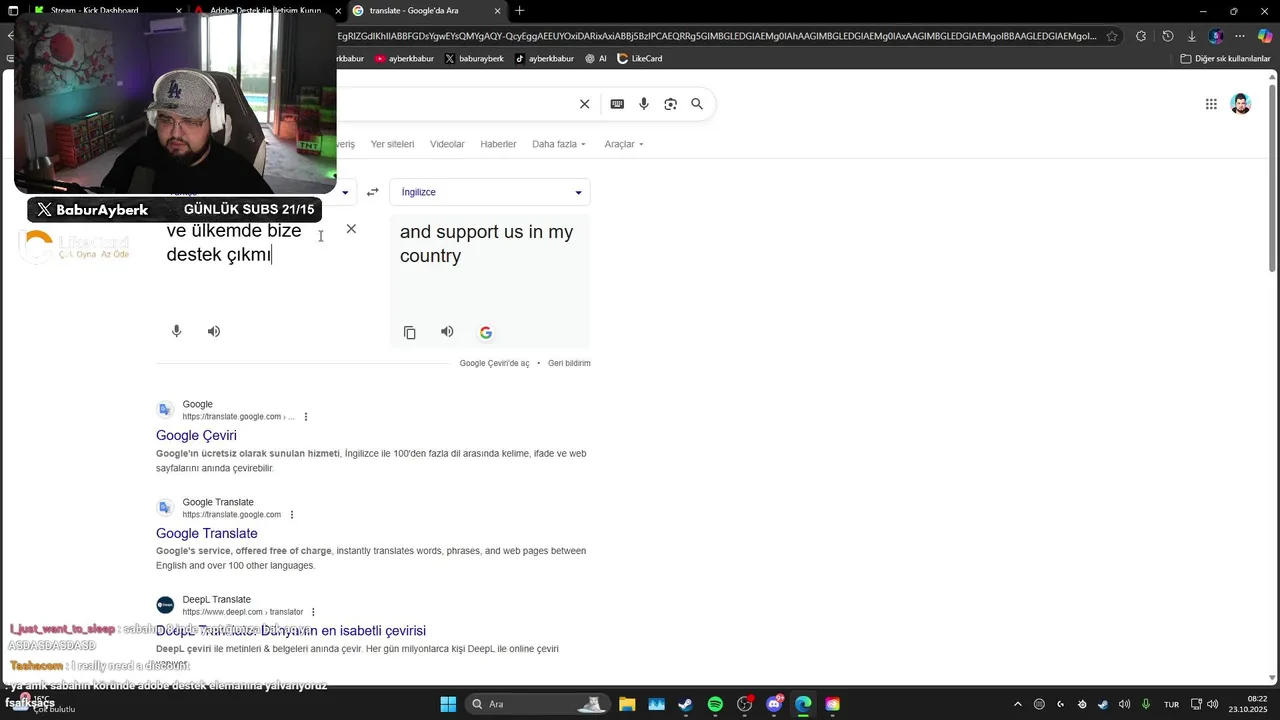Switch to the Haberler tab
The width and height of the screenshot is (1280, 720).
498,144
